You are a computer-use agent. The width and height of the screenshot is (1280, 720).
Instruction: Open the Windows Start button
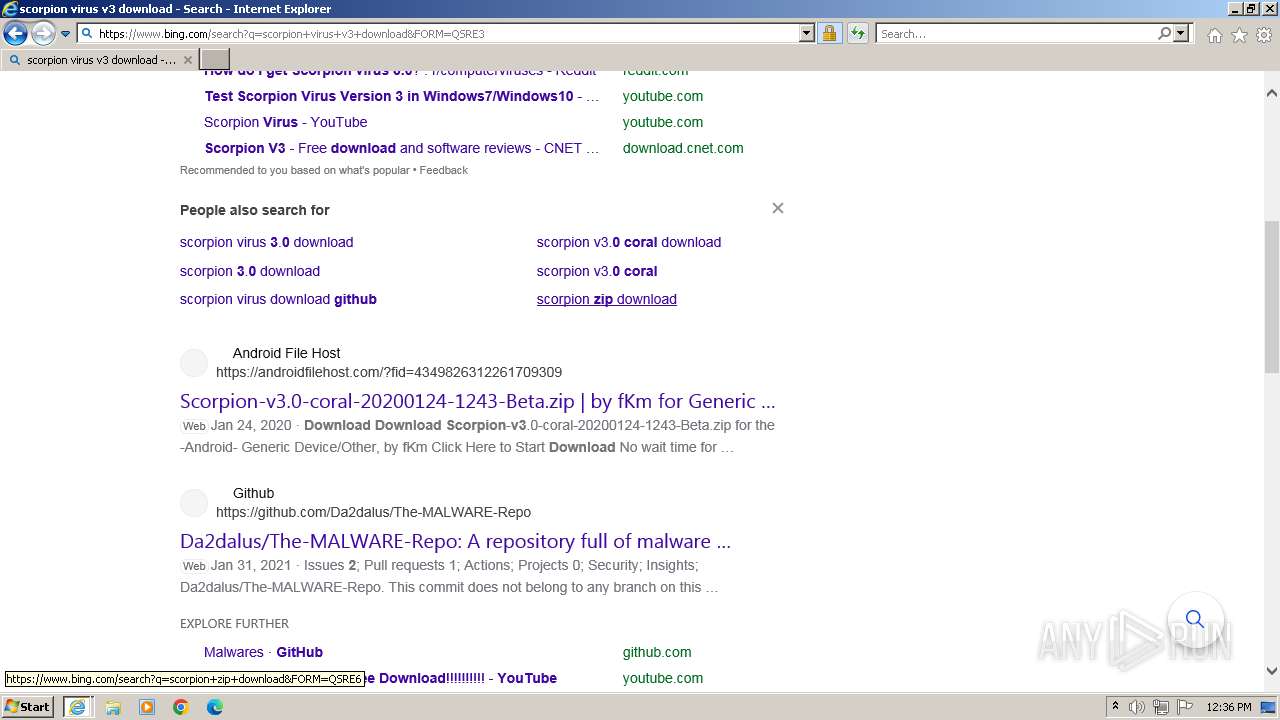click(28, 706)
